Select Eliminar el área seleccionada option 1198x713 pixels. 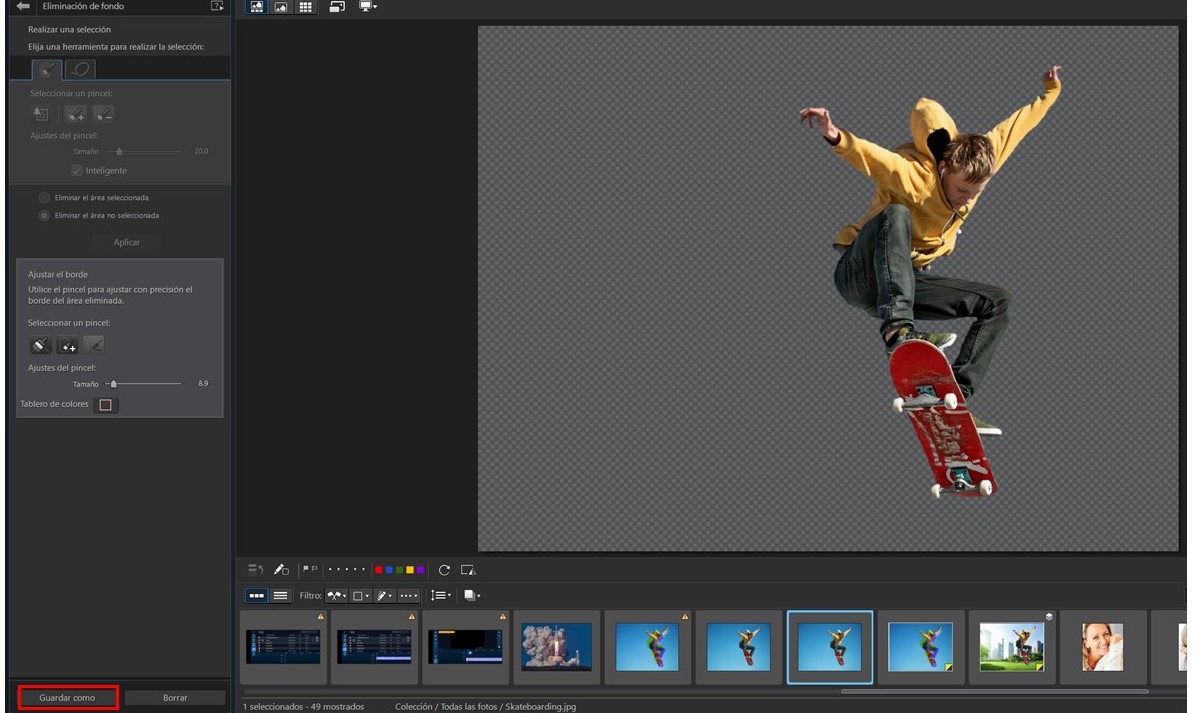(x=44, y=197)
